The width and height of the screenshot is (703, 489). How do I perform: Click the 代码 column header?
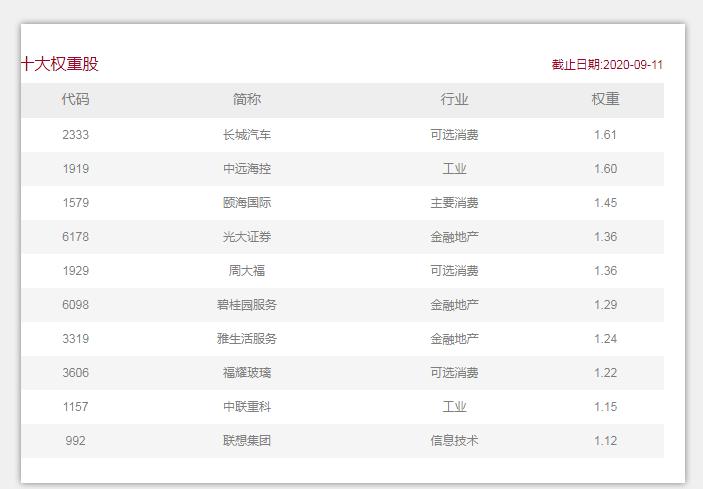coord(75,99)
